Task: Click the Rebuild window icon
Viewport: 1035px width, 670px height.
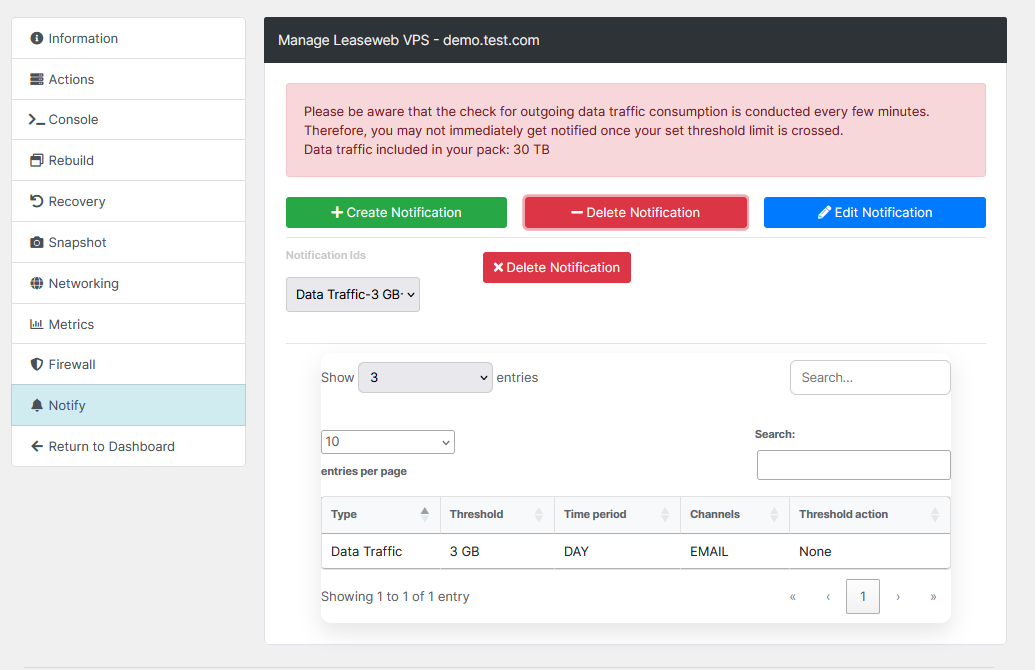Action: click(37, 160)
